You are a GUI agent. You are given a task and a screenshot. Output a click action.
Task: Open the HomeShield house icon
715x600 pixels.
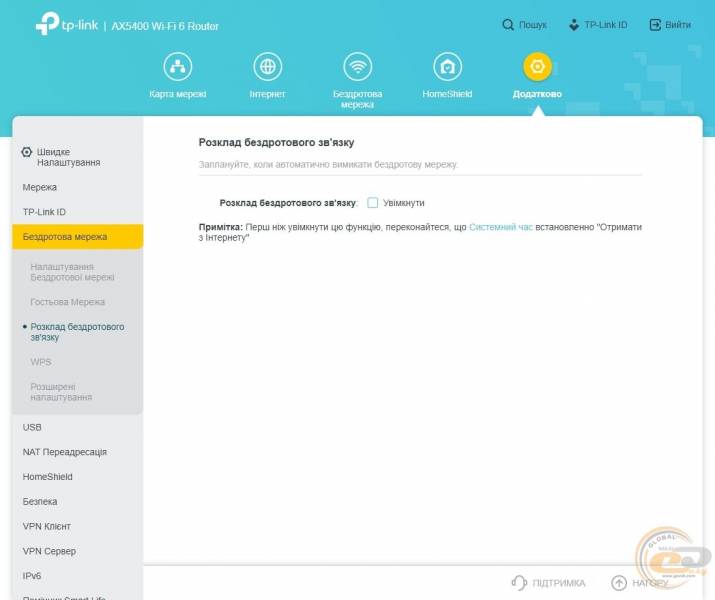coord(447,67)
